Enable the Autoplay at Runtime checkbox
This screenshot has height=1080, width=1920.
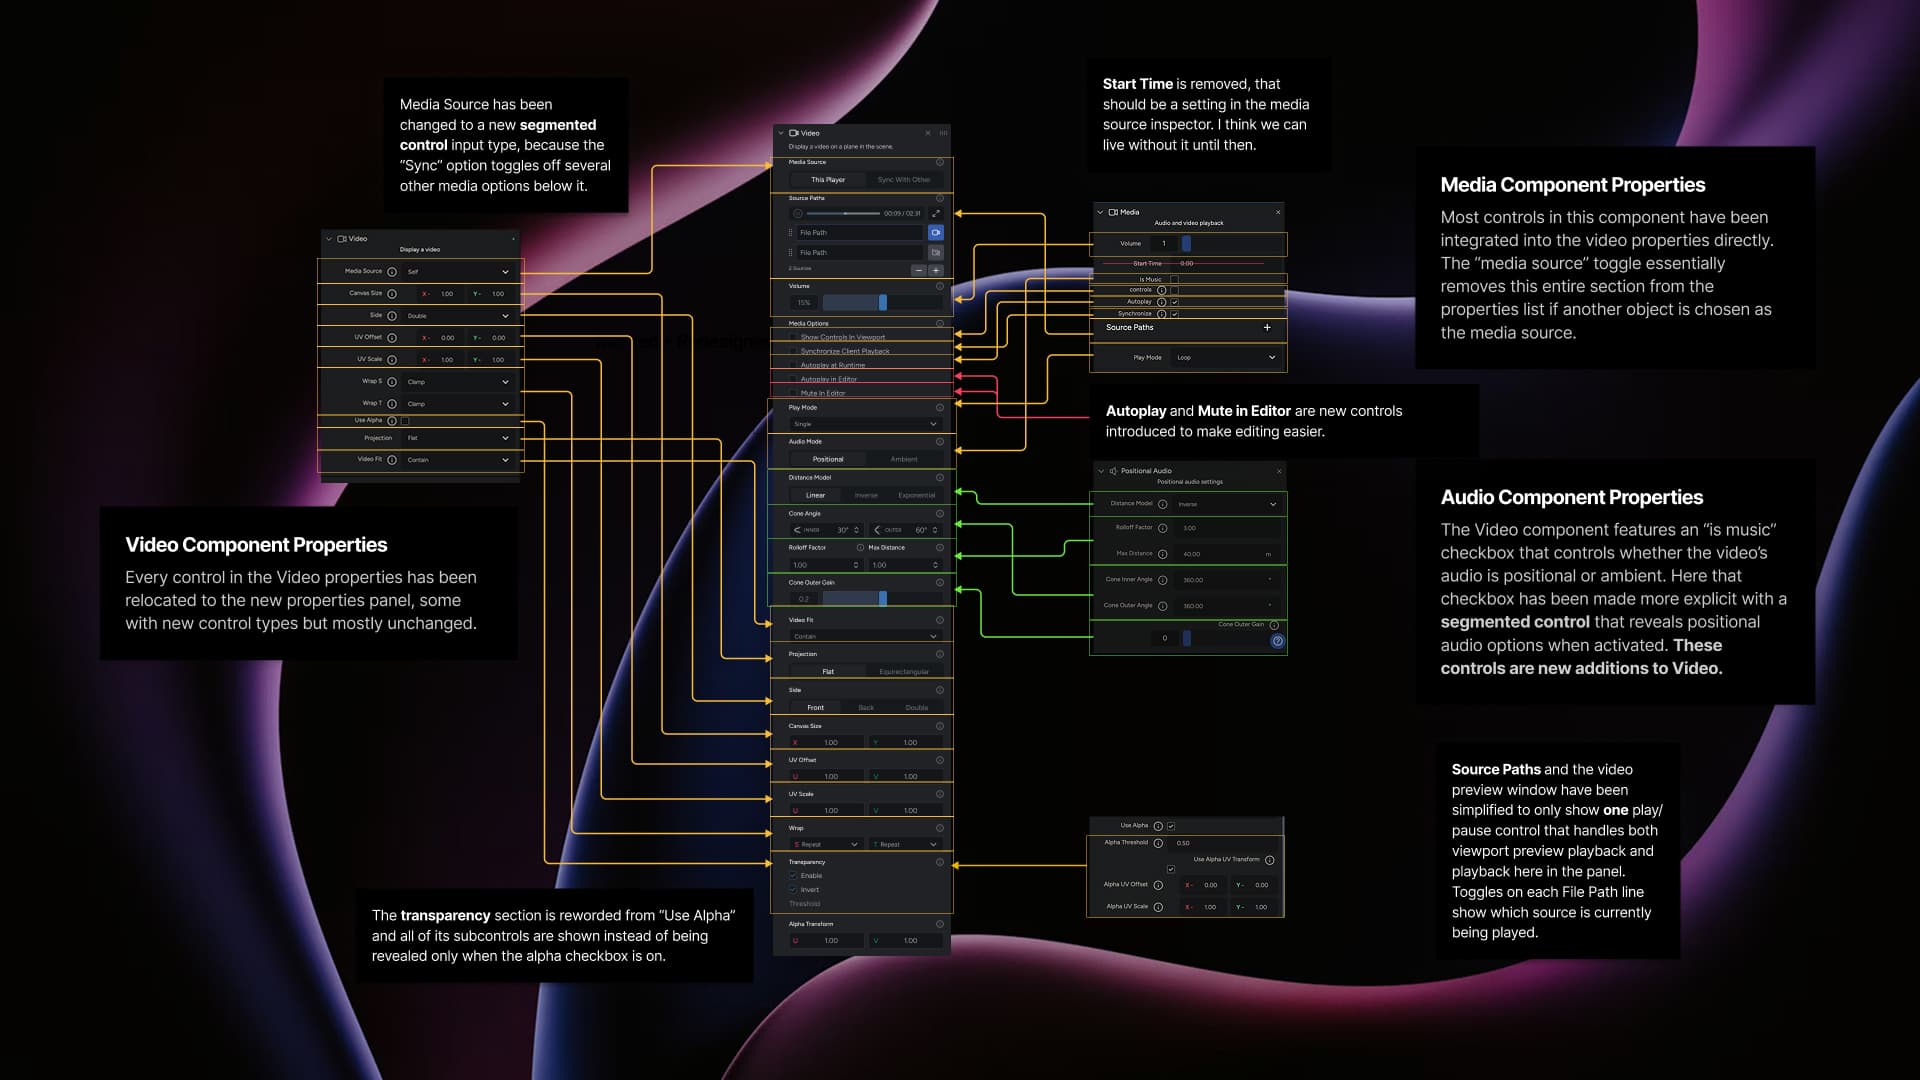point(793,365)
